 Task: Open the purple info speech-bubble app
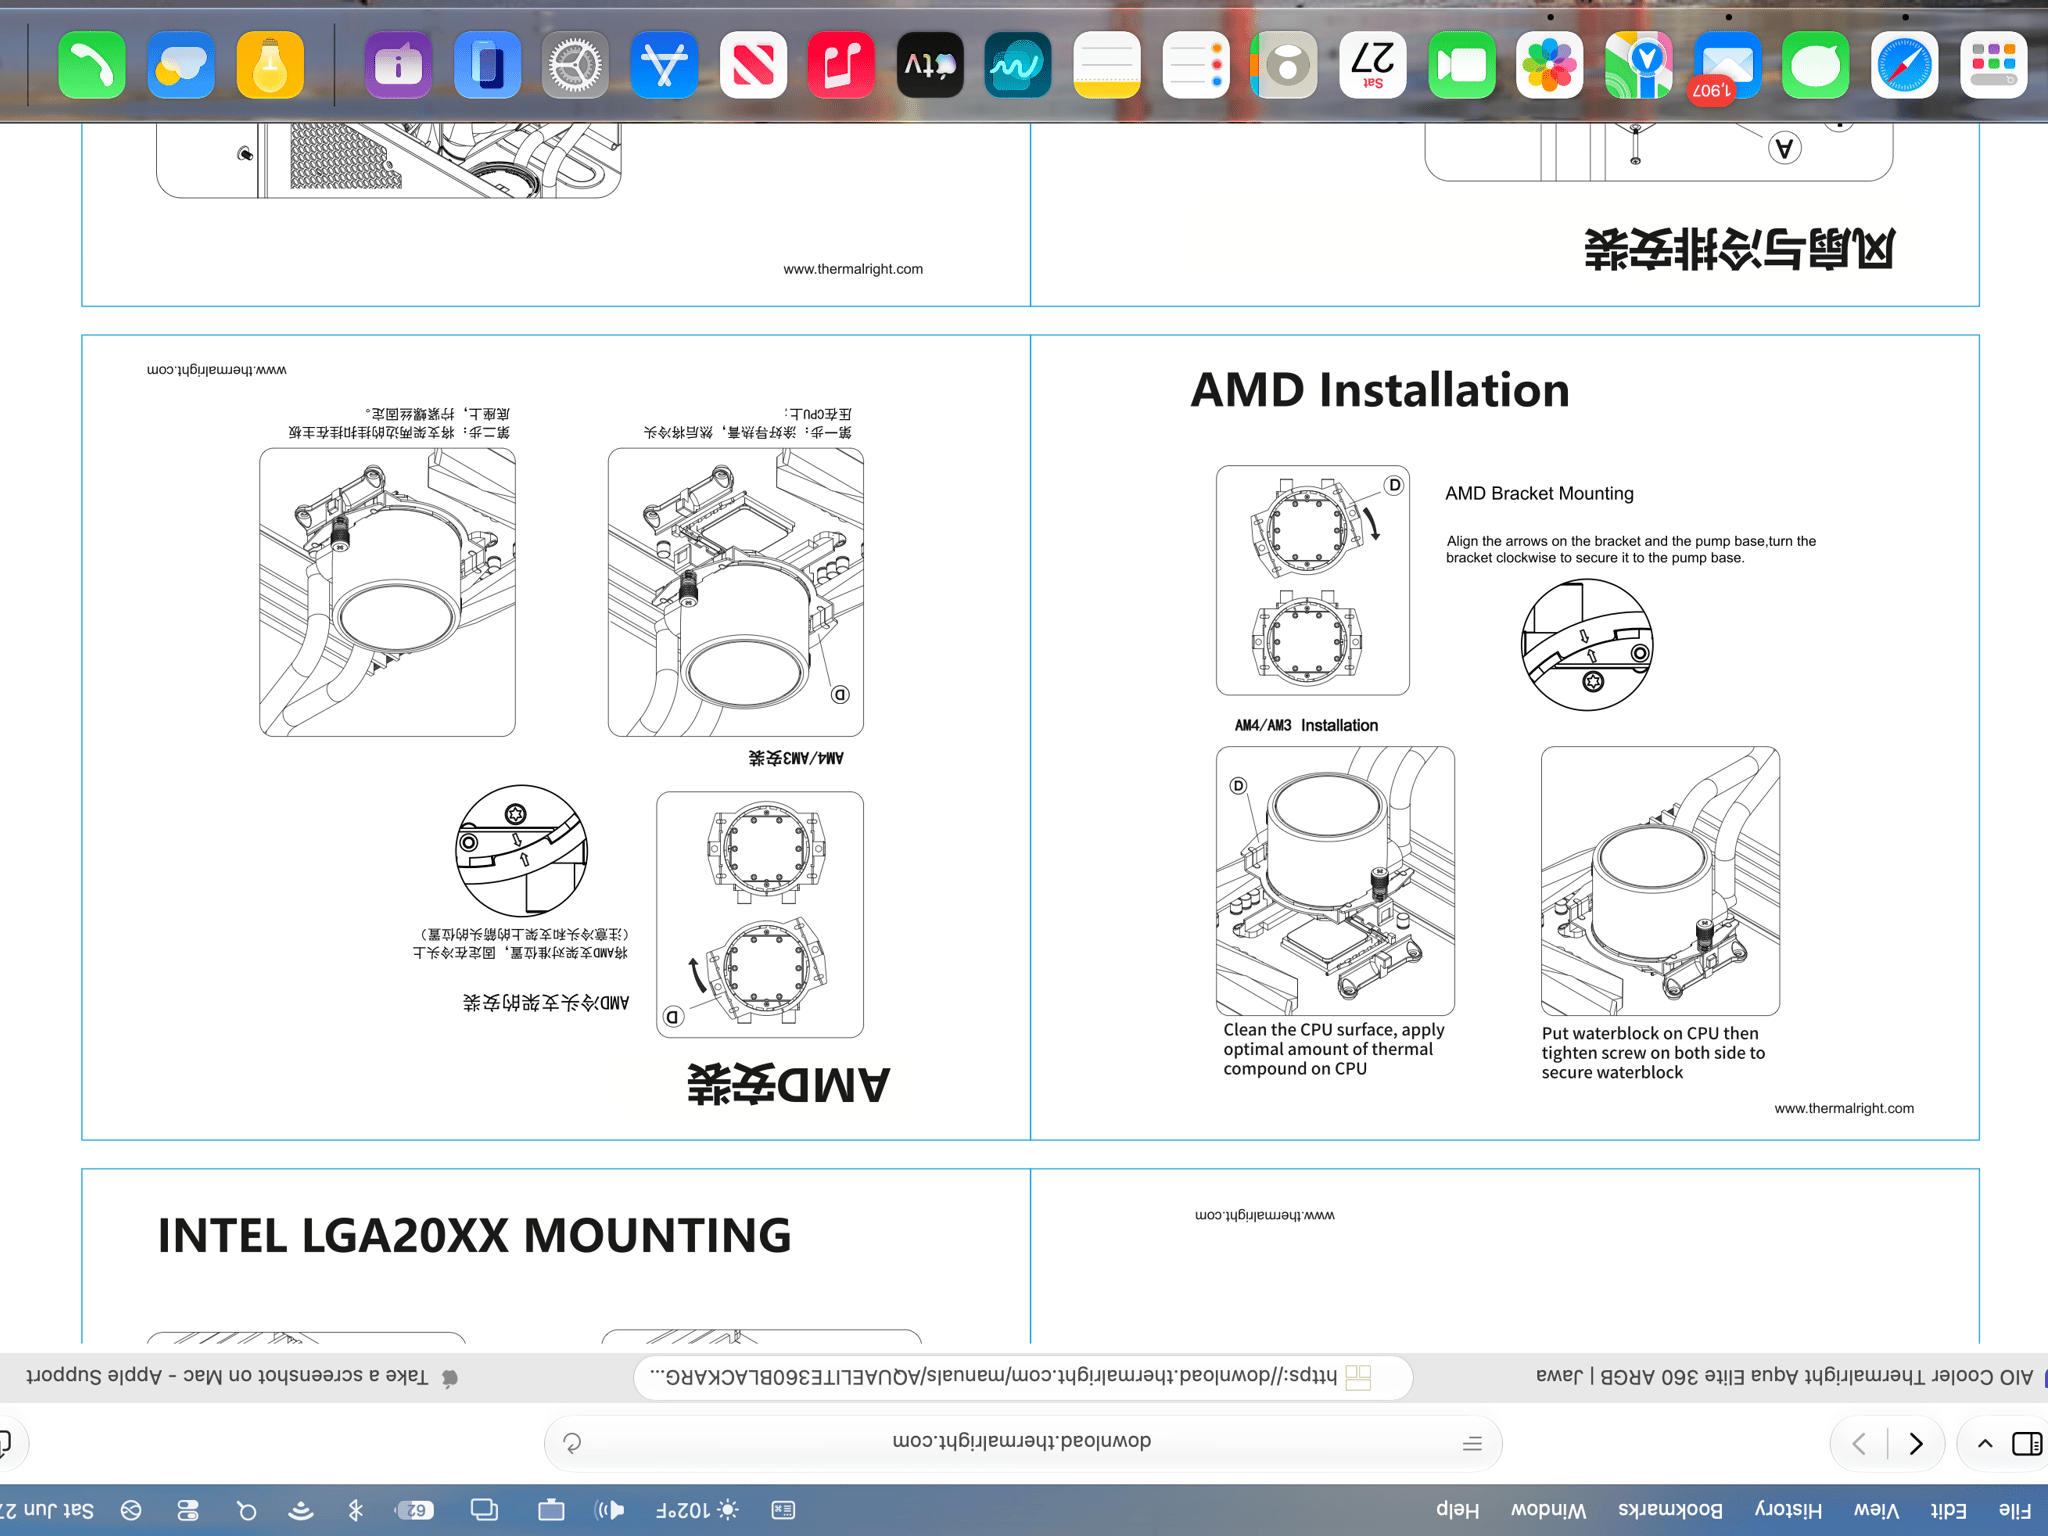tap(398, 66)
